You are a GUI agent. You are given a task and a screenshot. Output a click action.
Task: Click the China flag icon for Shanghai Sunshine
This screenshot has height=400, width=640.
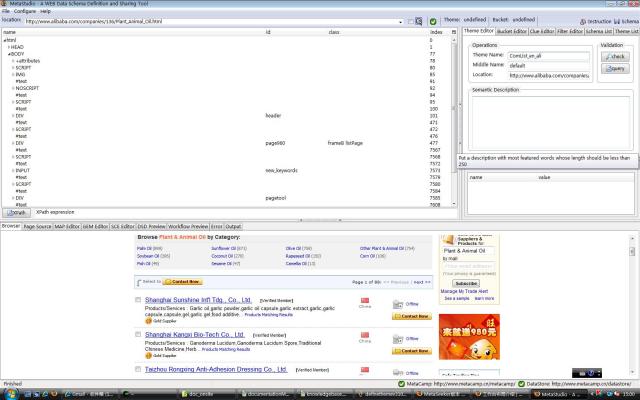pyautogui.click(x=365, y=300)
